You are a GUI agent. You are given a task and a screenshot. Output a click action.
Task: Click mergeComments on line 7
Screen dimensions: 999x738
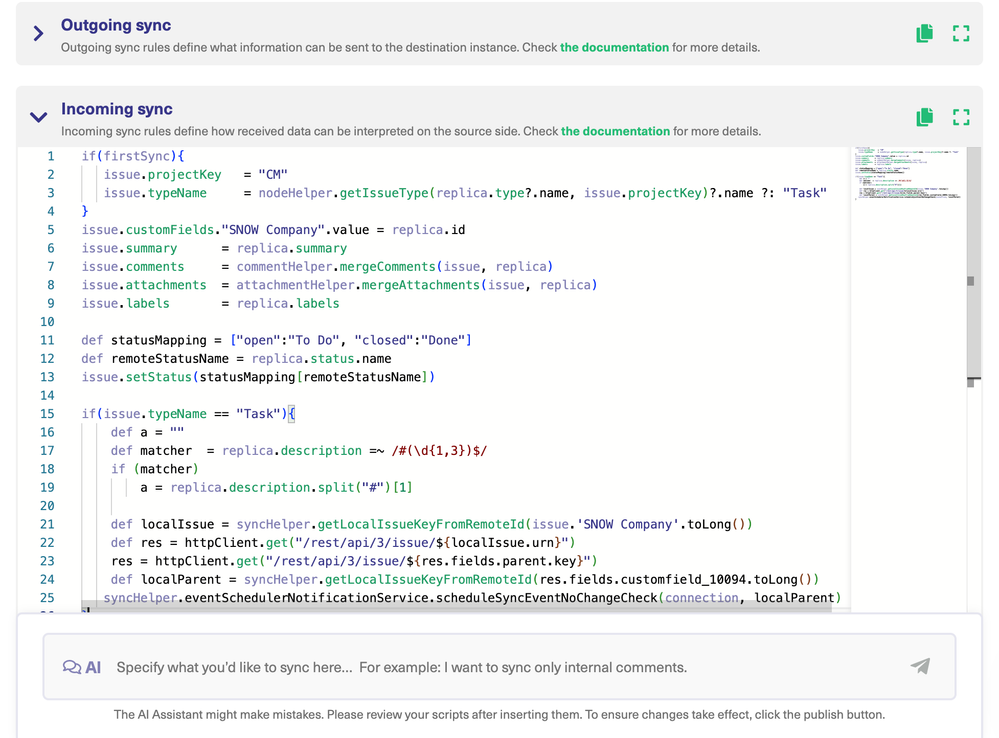(387, 266)
